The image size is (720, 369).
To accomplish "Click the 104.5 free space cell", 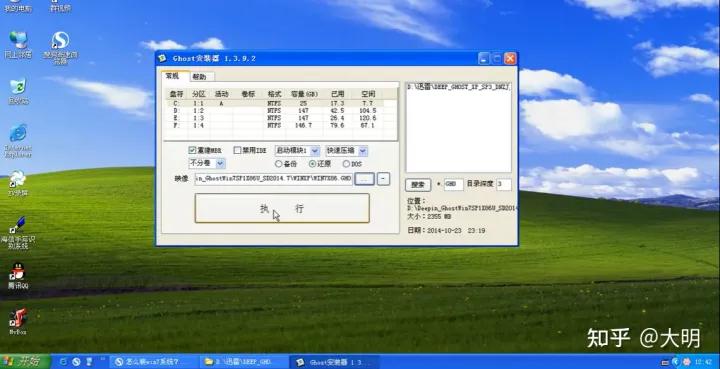I will click(x=368, y=111).
